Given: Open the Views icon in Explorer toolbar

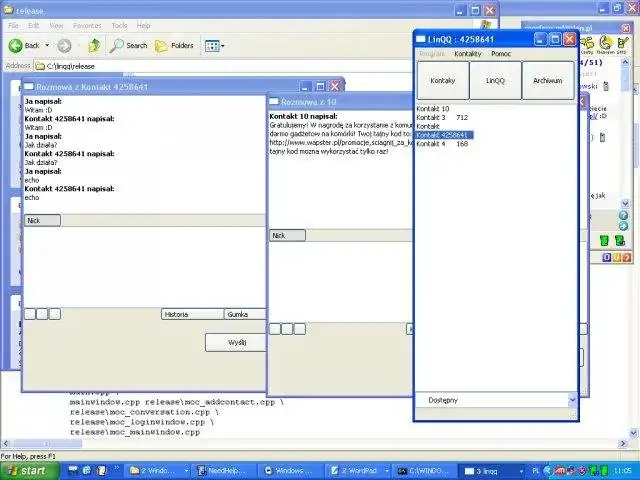Looking at the screenshot, I should pos(212,46).
